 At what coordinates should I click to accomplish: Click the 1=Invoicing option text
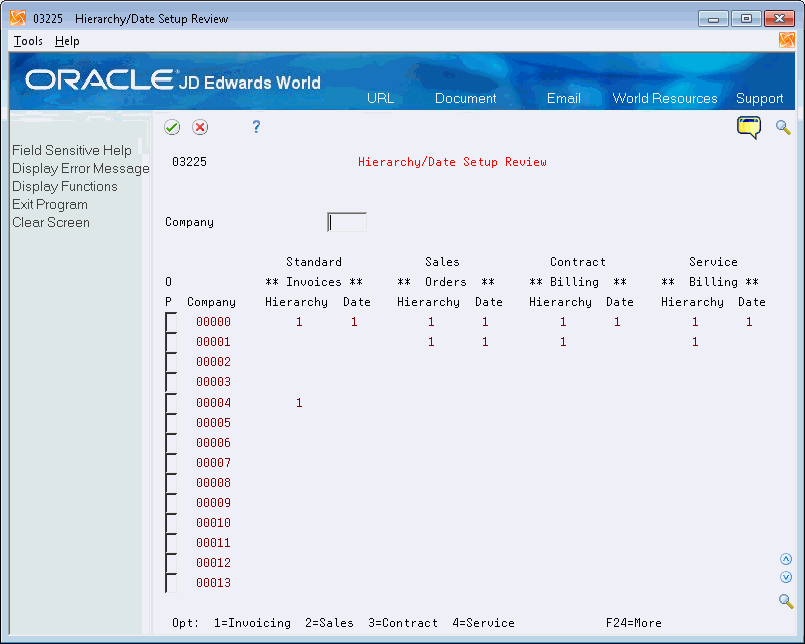(252, 623)
